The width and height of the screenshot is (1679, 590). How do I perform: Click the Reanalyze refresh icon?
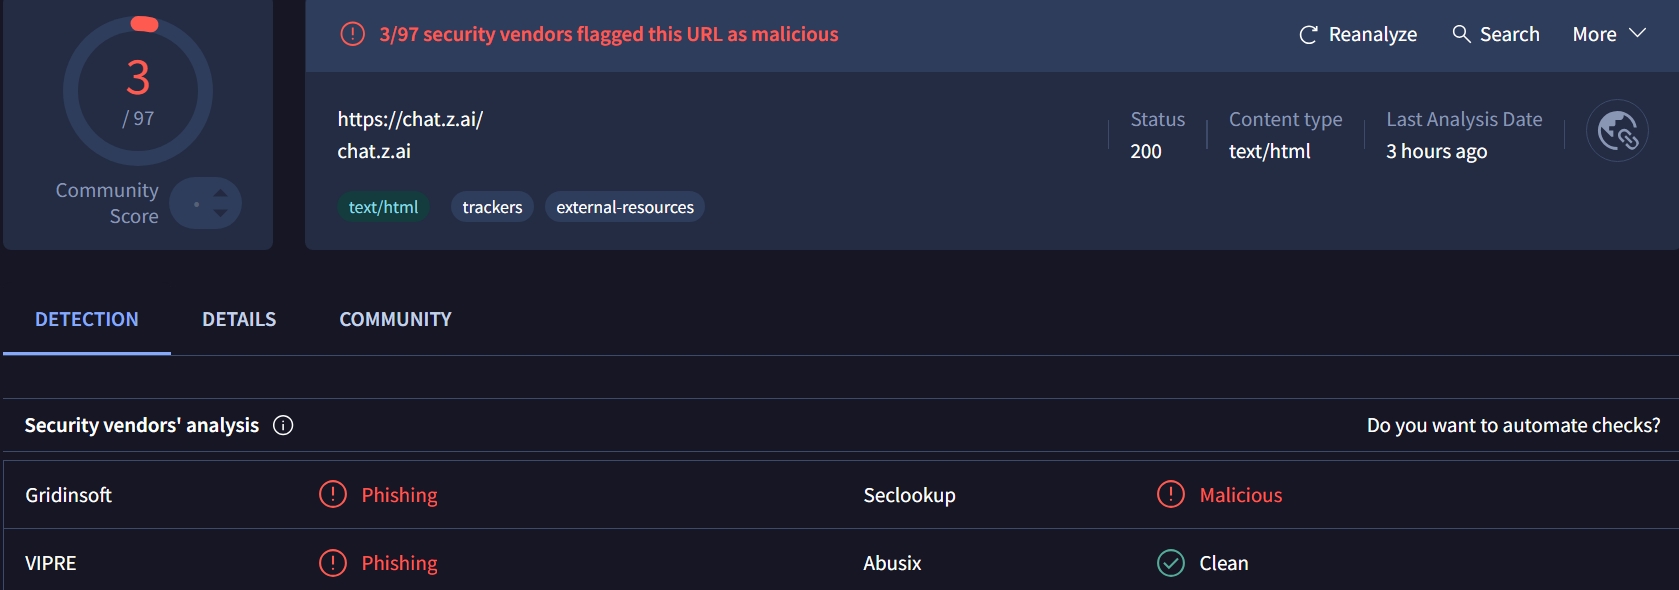pyautogui.click(x=1308, y=35)
